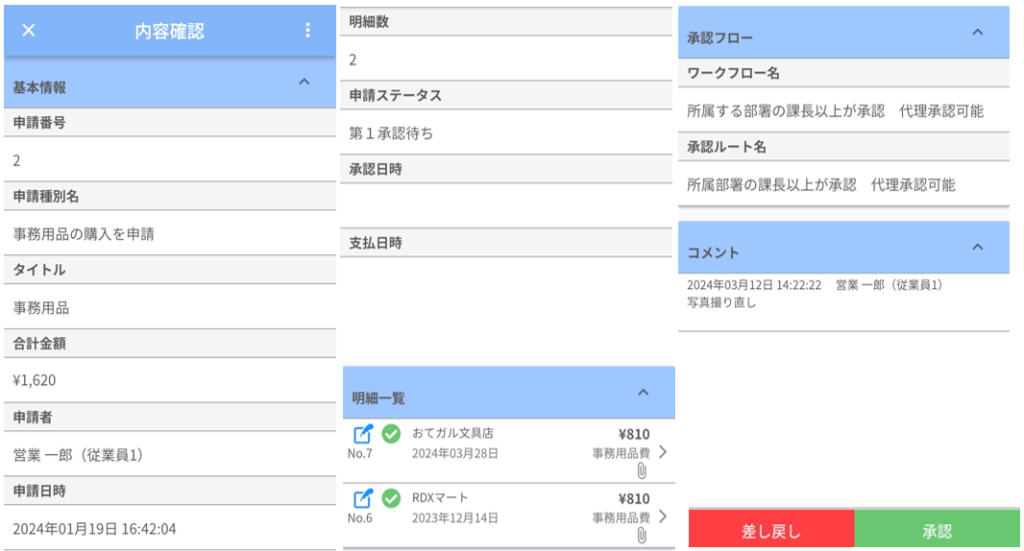The image size is (1024, 551).
Task: Open attachment paperclip on RDXマート item
Action: click(x=642, y=535)
